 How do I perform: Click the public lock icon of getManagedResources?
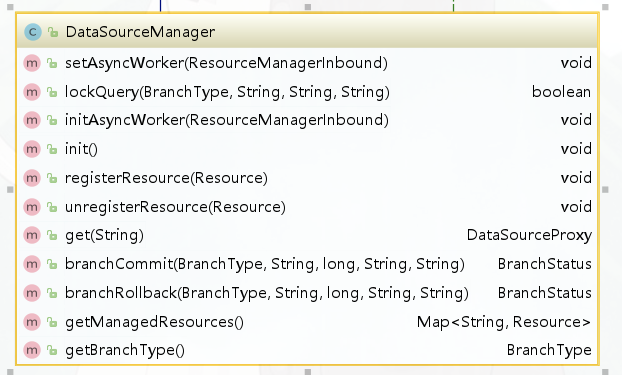[52, 322]
